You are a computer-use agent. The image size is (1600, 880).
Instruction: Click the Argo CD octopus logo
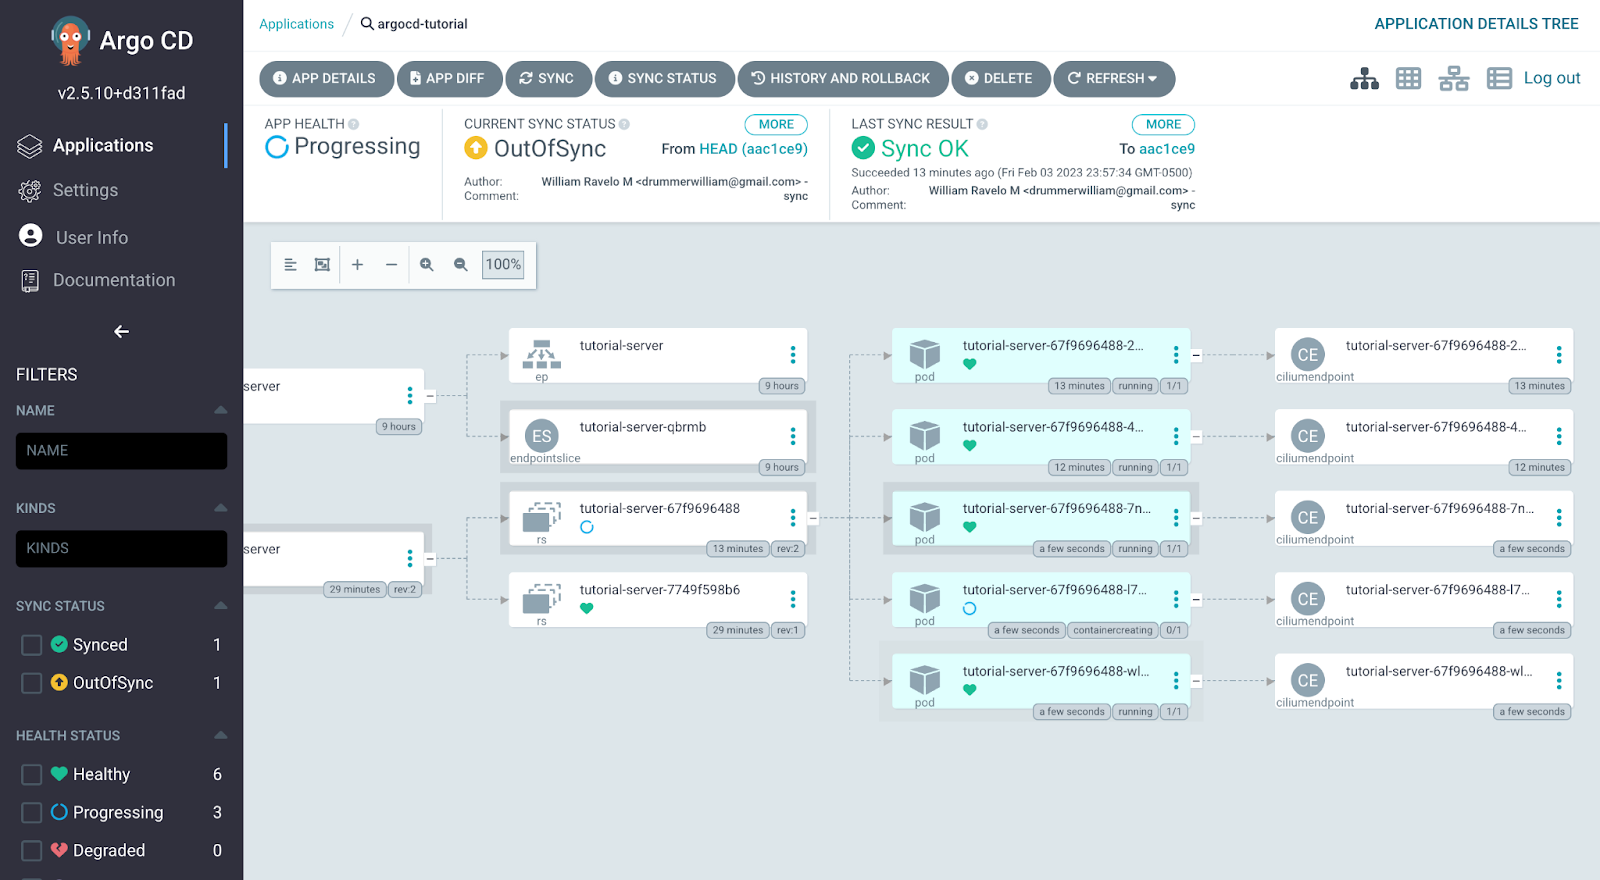[70, 41]
